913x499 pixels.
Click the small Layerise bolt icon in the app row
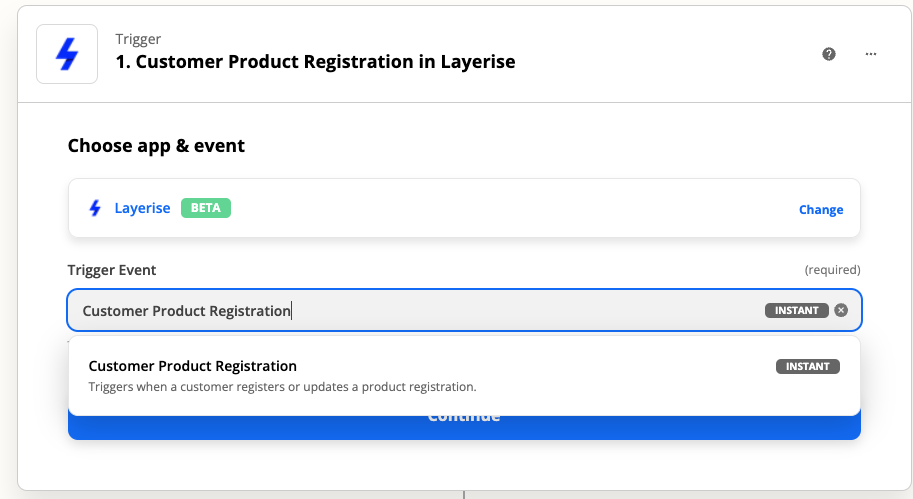96,209
